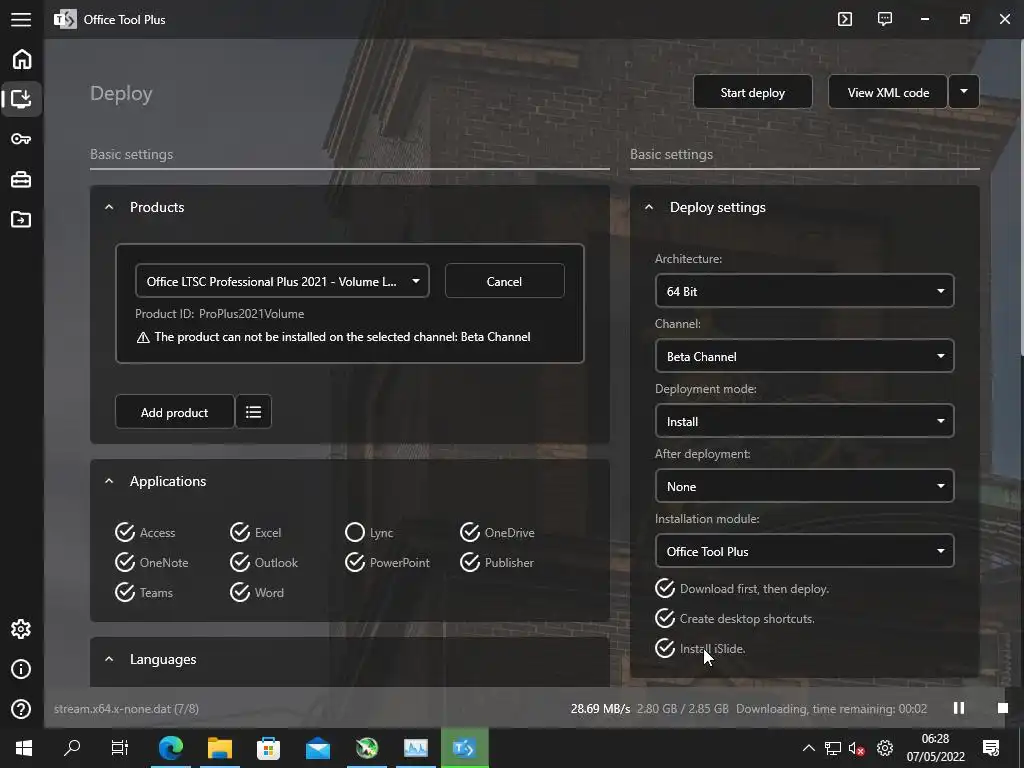Select the right Basic settings tab
1024x768 pixels.
[671, 154]
